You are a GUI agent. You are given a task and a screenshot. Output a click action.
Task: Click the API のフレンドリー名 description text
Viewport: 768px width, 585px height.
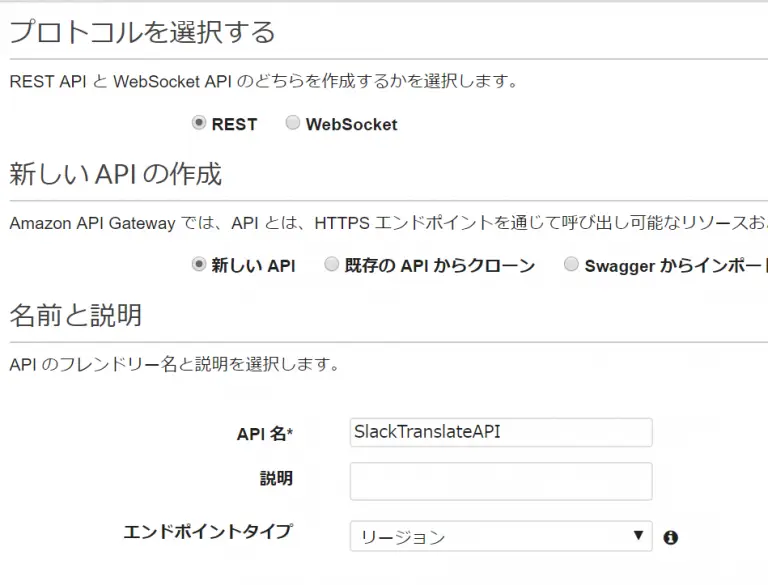point(174,365)
